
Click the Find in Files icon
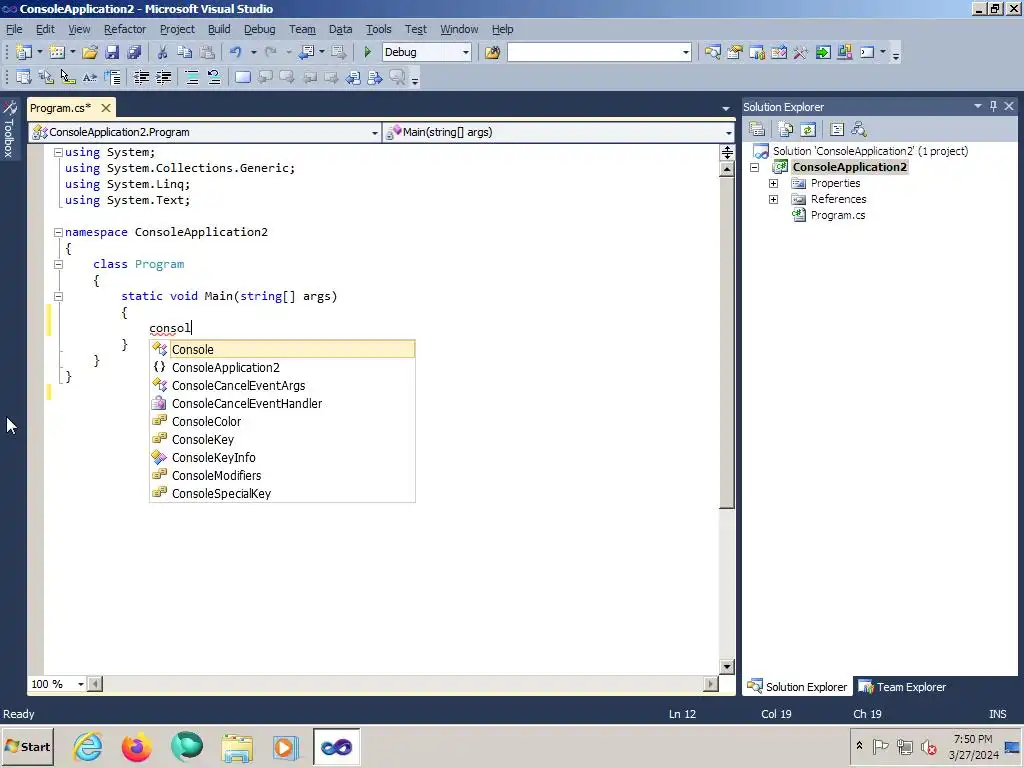click(492, 52)
